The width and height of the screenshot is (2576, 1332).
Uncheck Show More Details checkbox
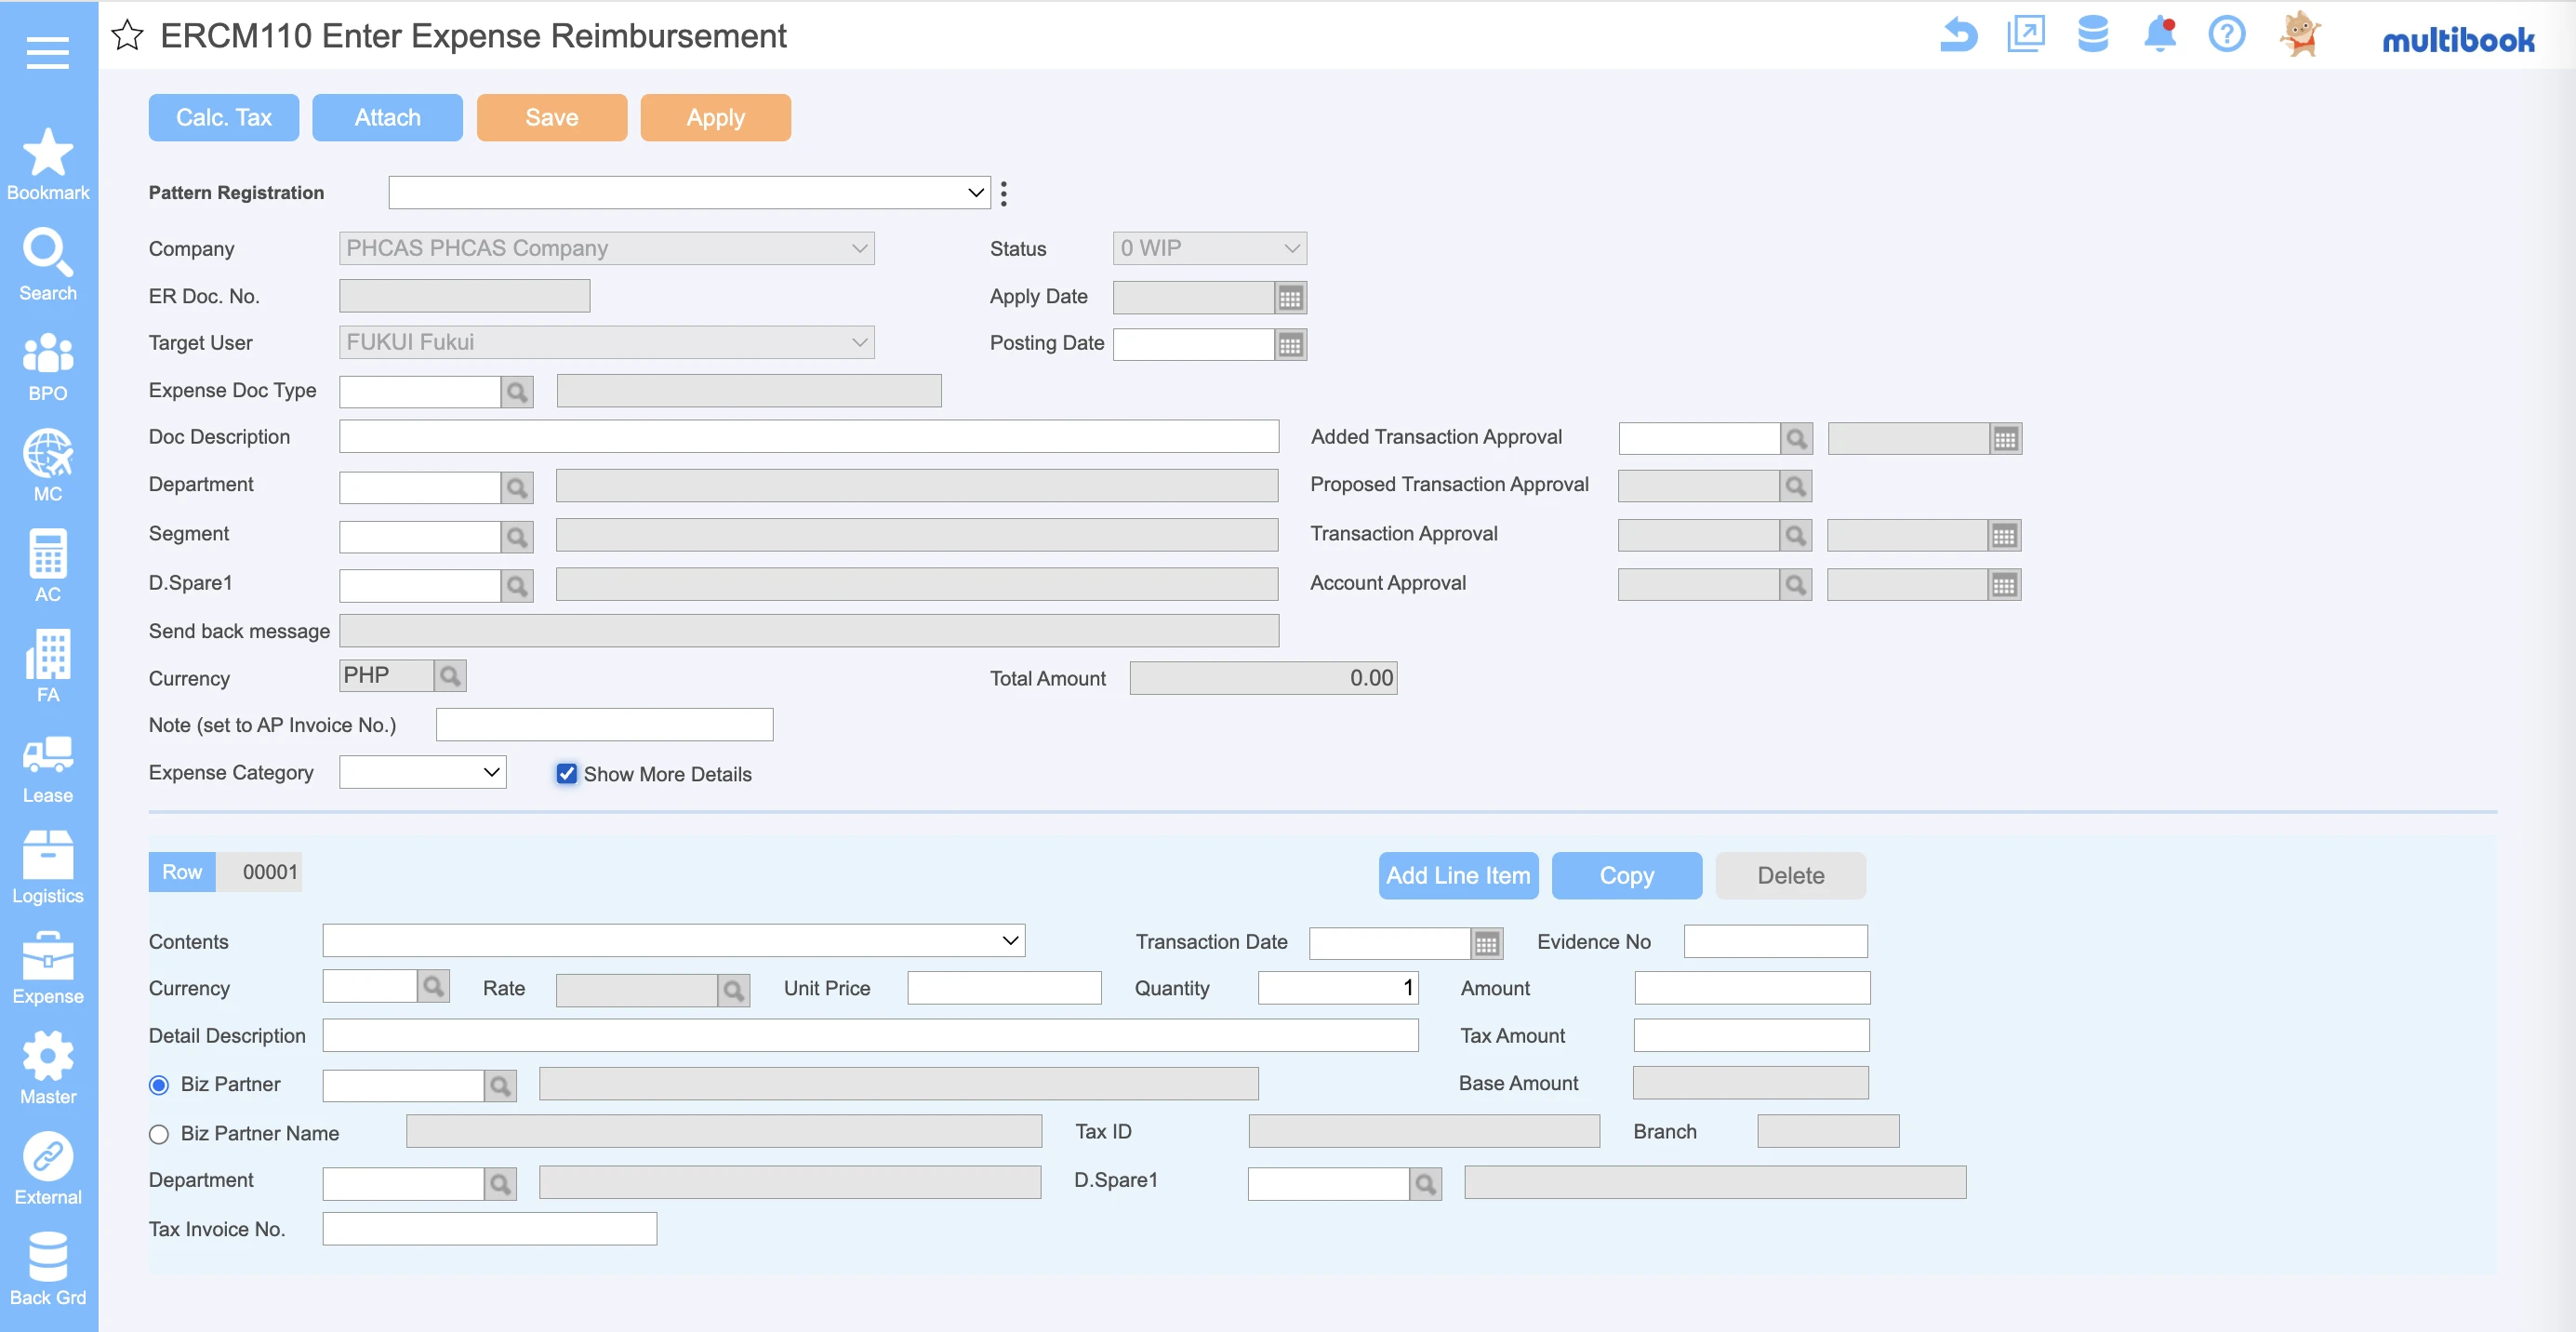pyautogui.click(x=567, y=774)
